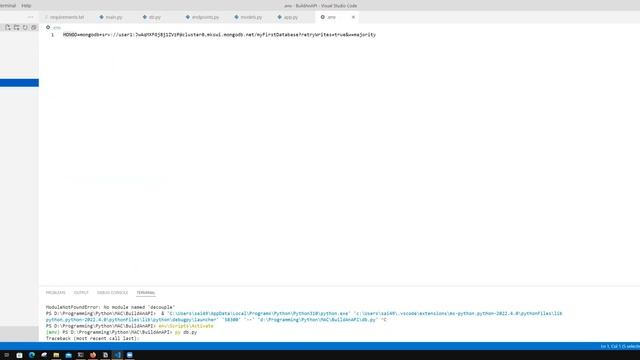
Task: Select the highlighted blue file row in sidebar
Action: tap(19, 83)
